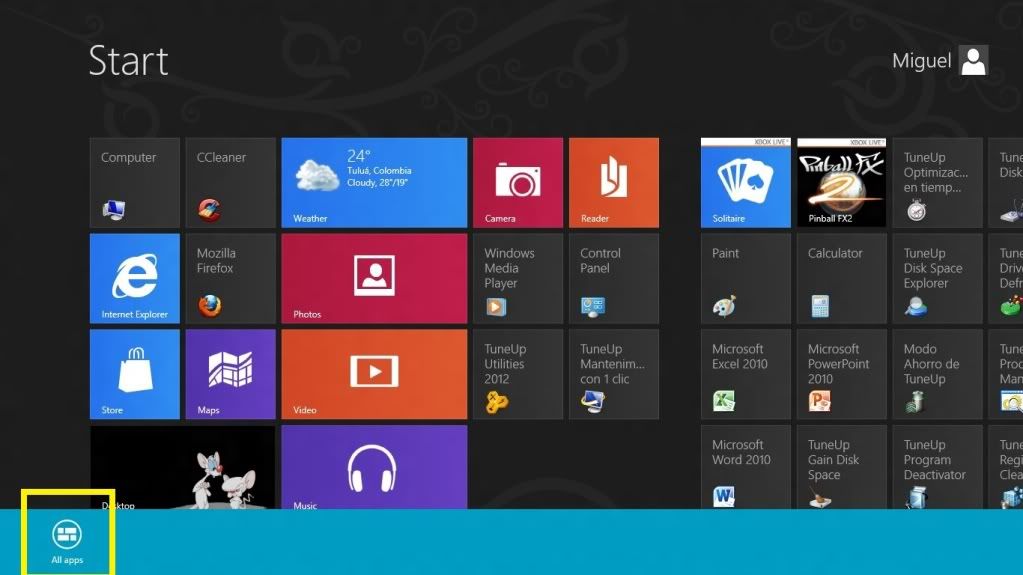Open the Mozilla Firefox tile
The image size is (1023, 575).
(x=230, y=279)
